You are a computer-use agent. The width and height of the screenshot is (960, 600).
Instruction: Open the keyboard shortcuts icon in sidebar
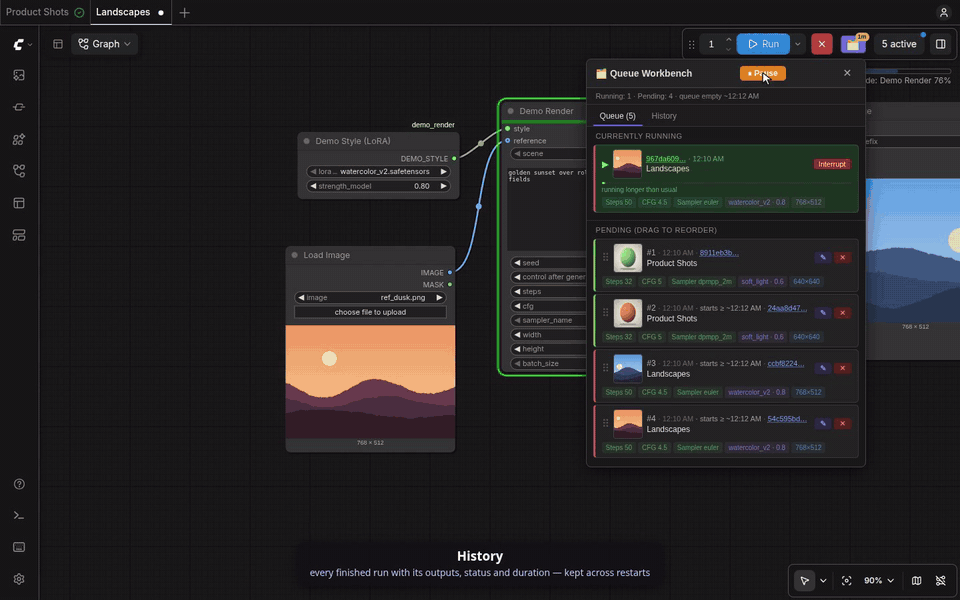19,547
